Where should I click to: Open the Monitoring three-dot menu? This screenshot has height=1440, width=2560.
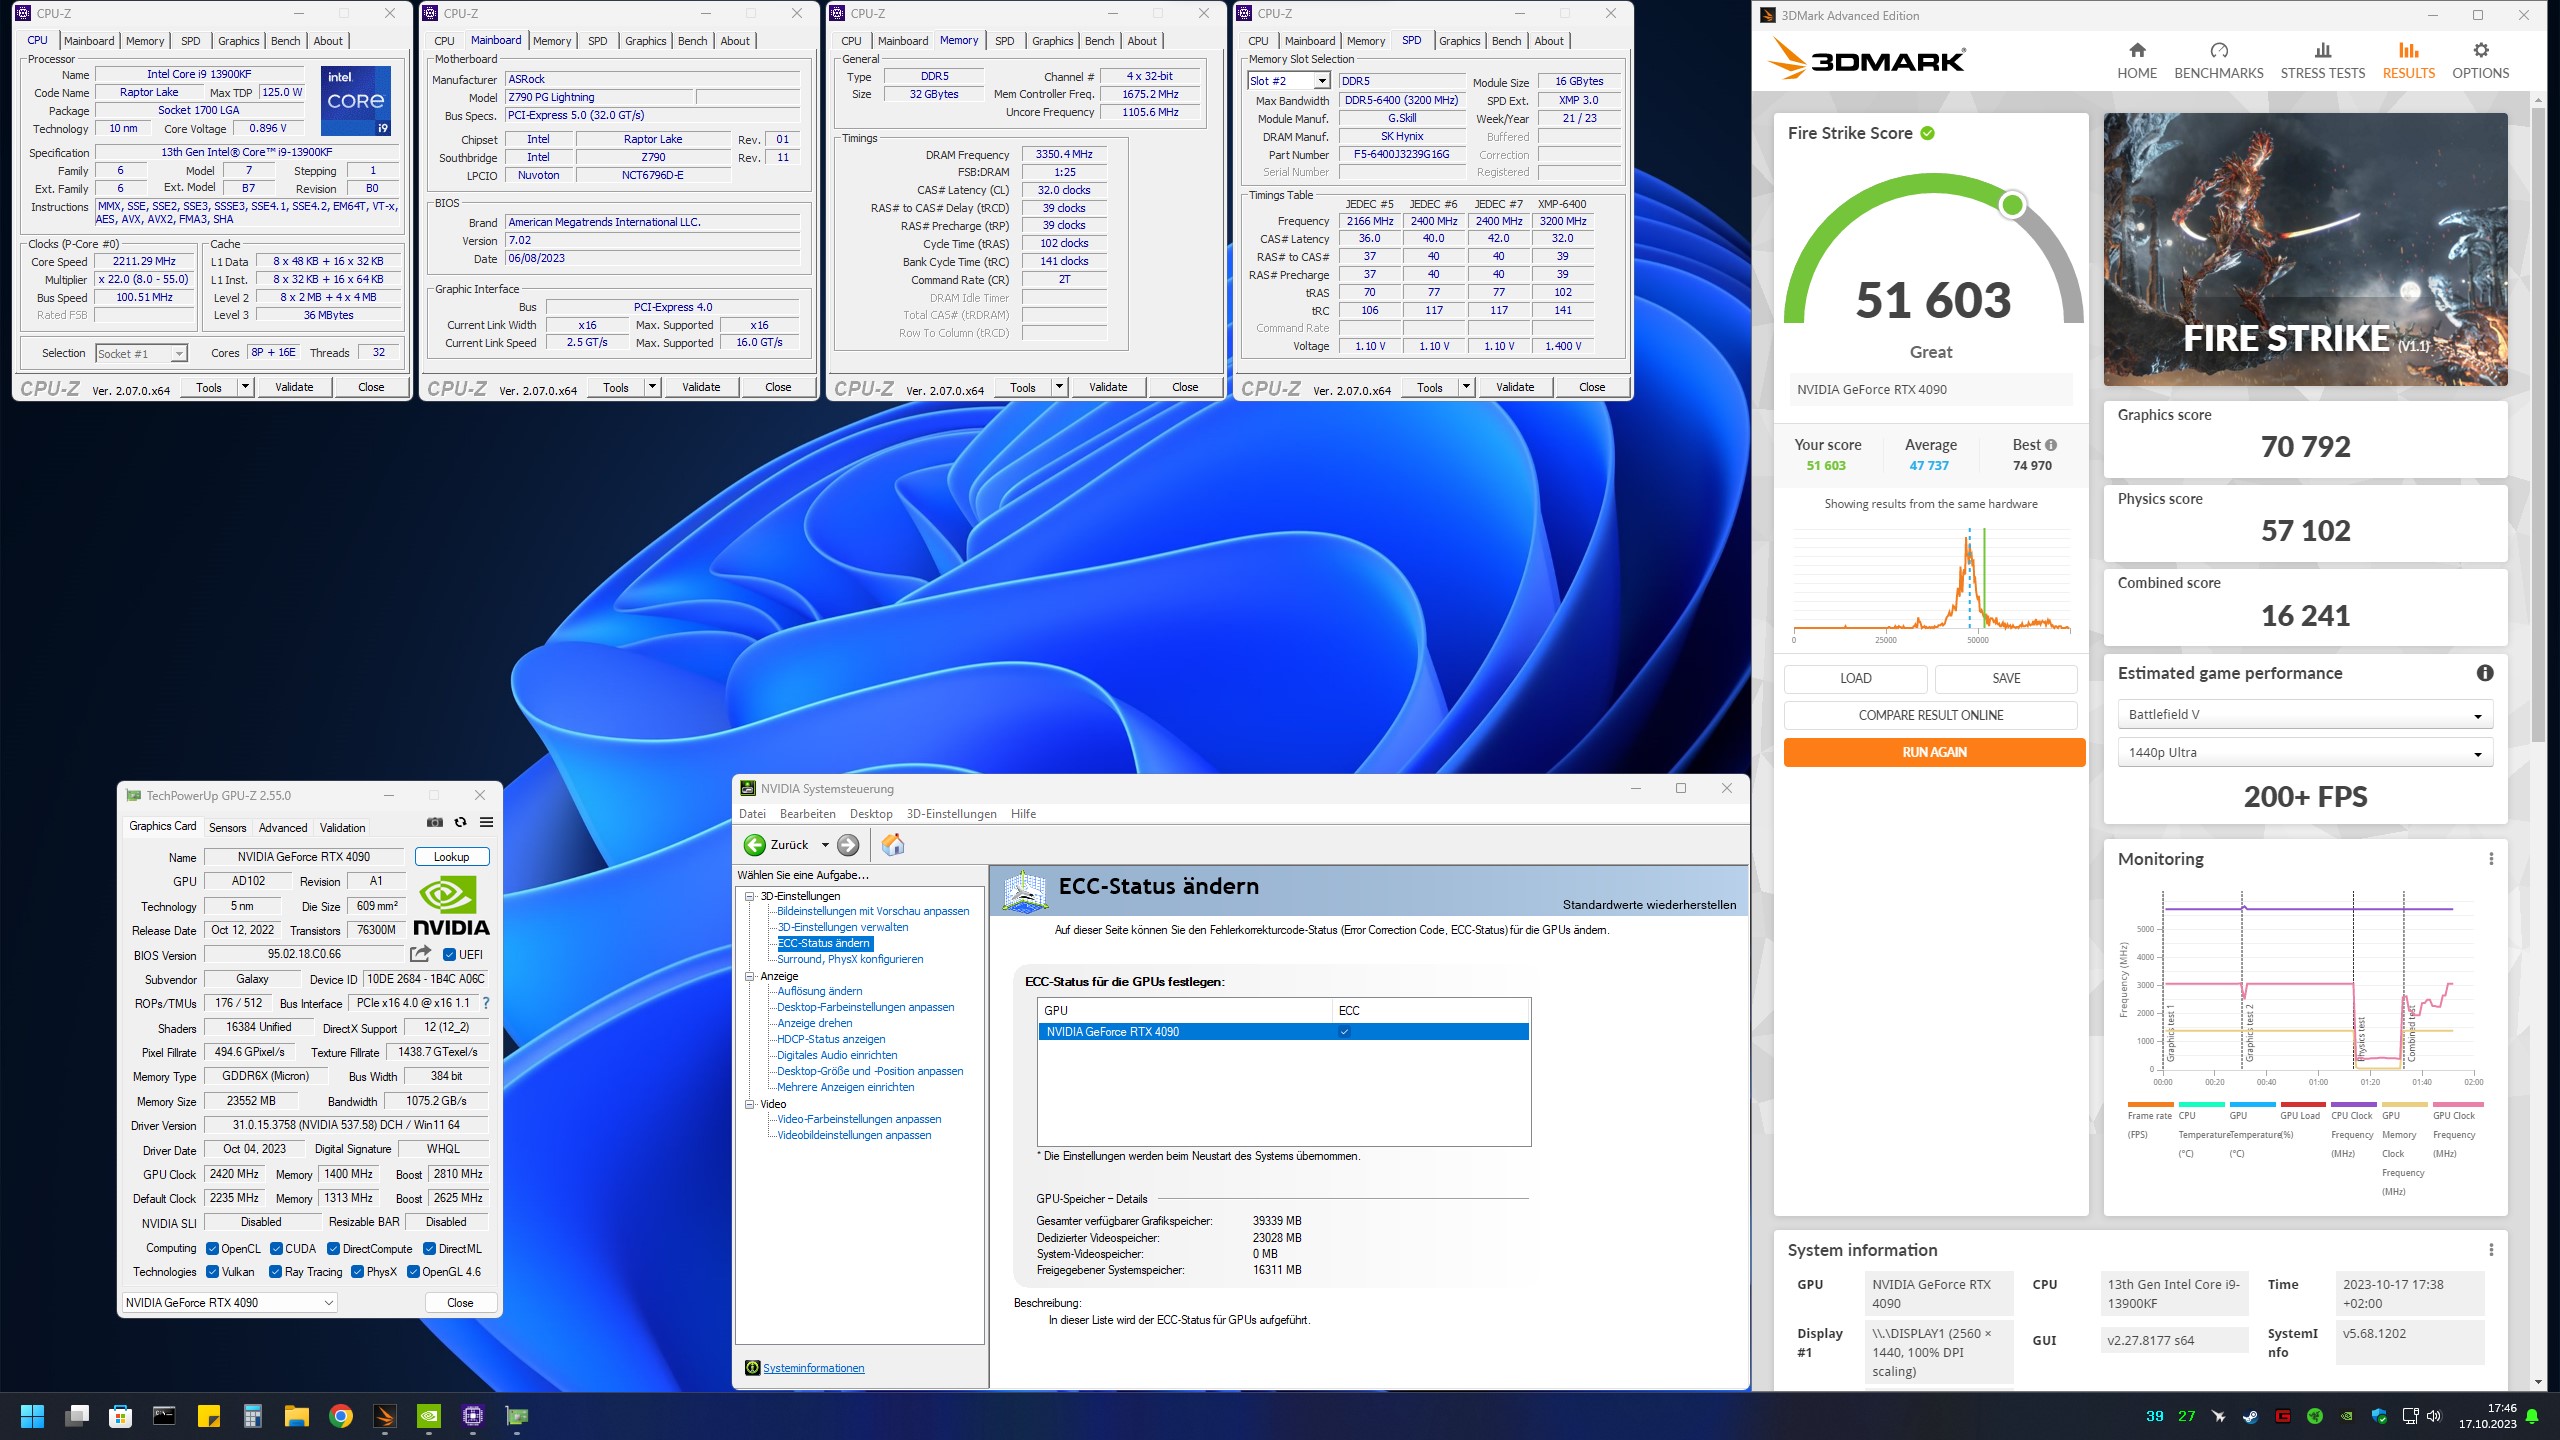point(2491,859)
